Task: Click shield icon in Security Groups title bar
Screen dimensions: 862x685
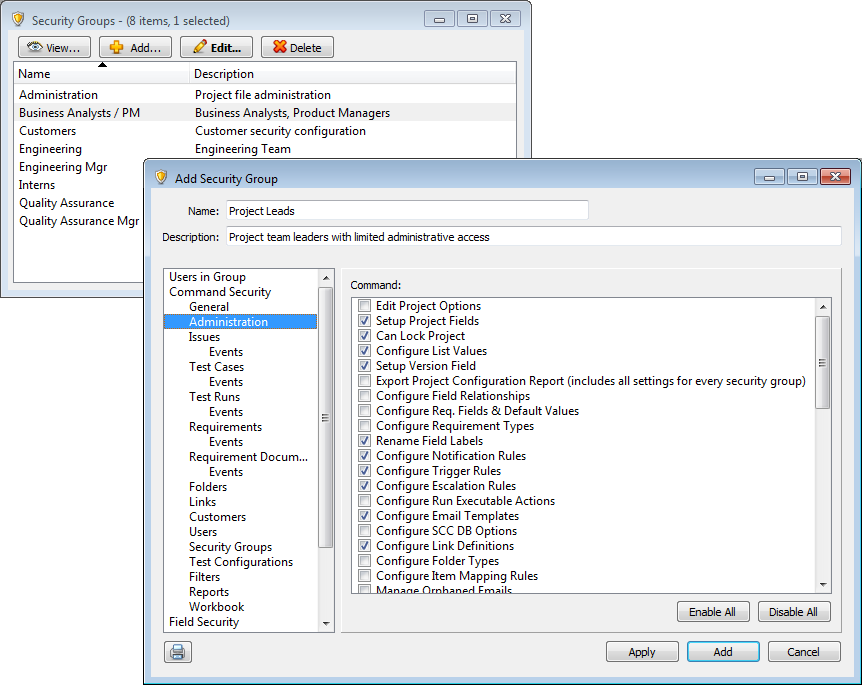Action: point(18,20)
